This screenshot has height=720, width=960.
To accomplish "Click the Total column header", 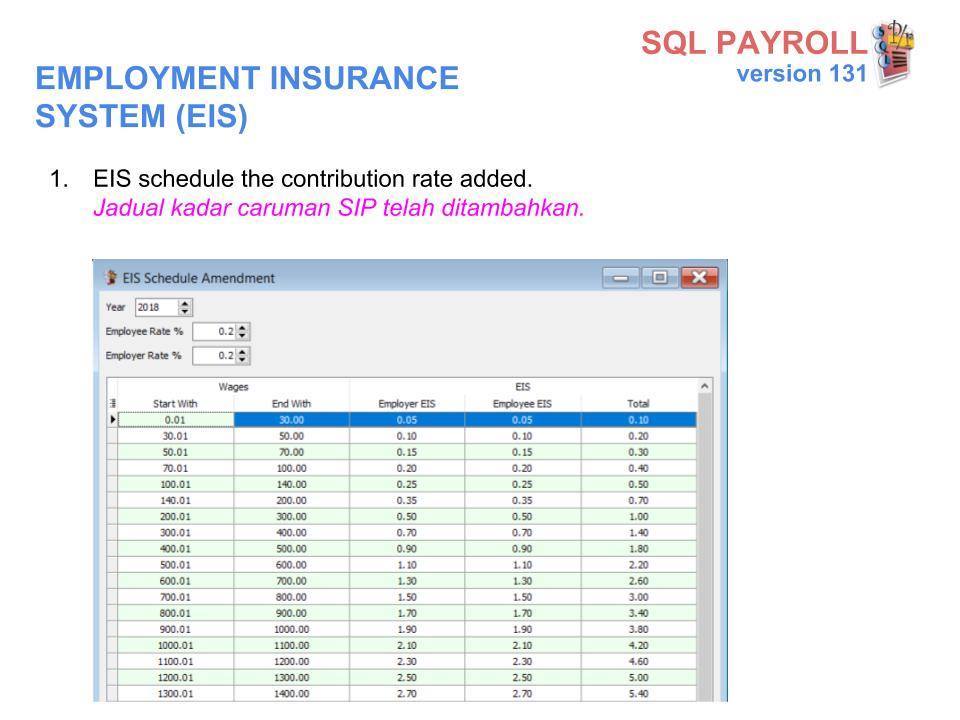I will click(x=638, y=403).
